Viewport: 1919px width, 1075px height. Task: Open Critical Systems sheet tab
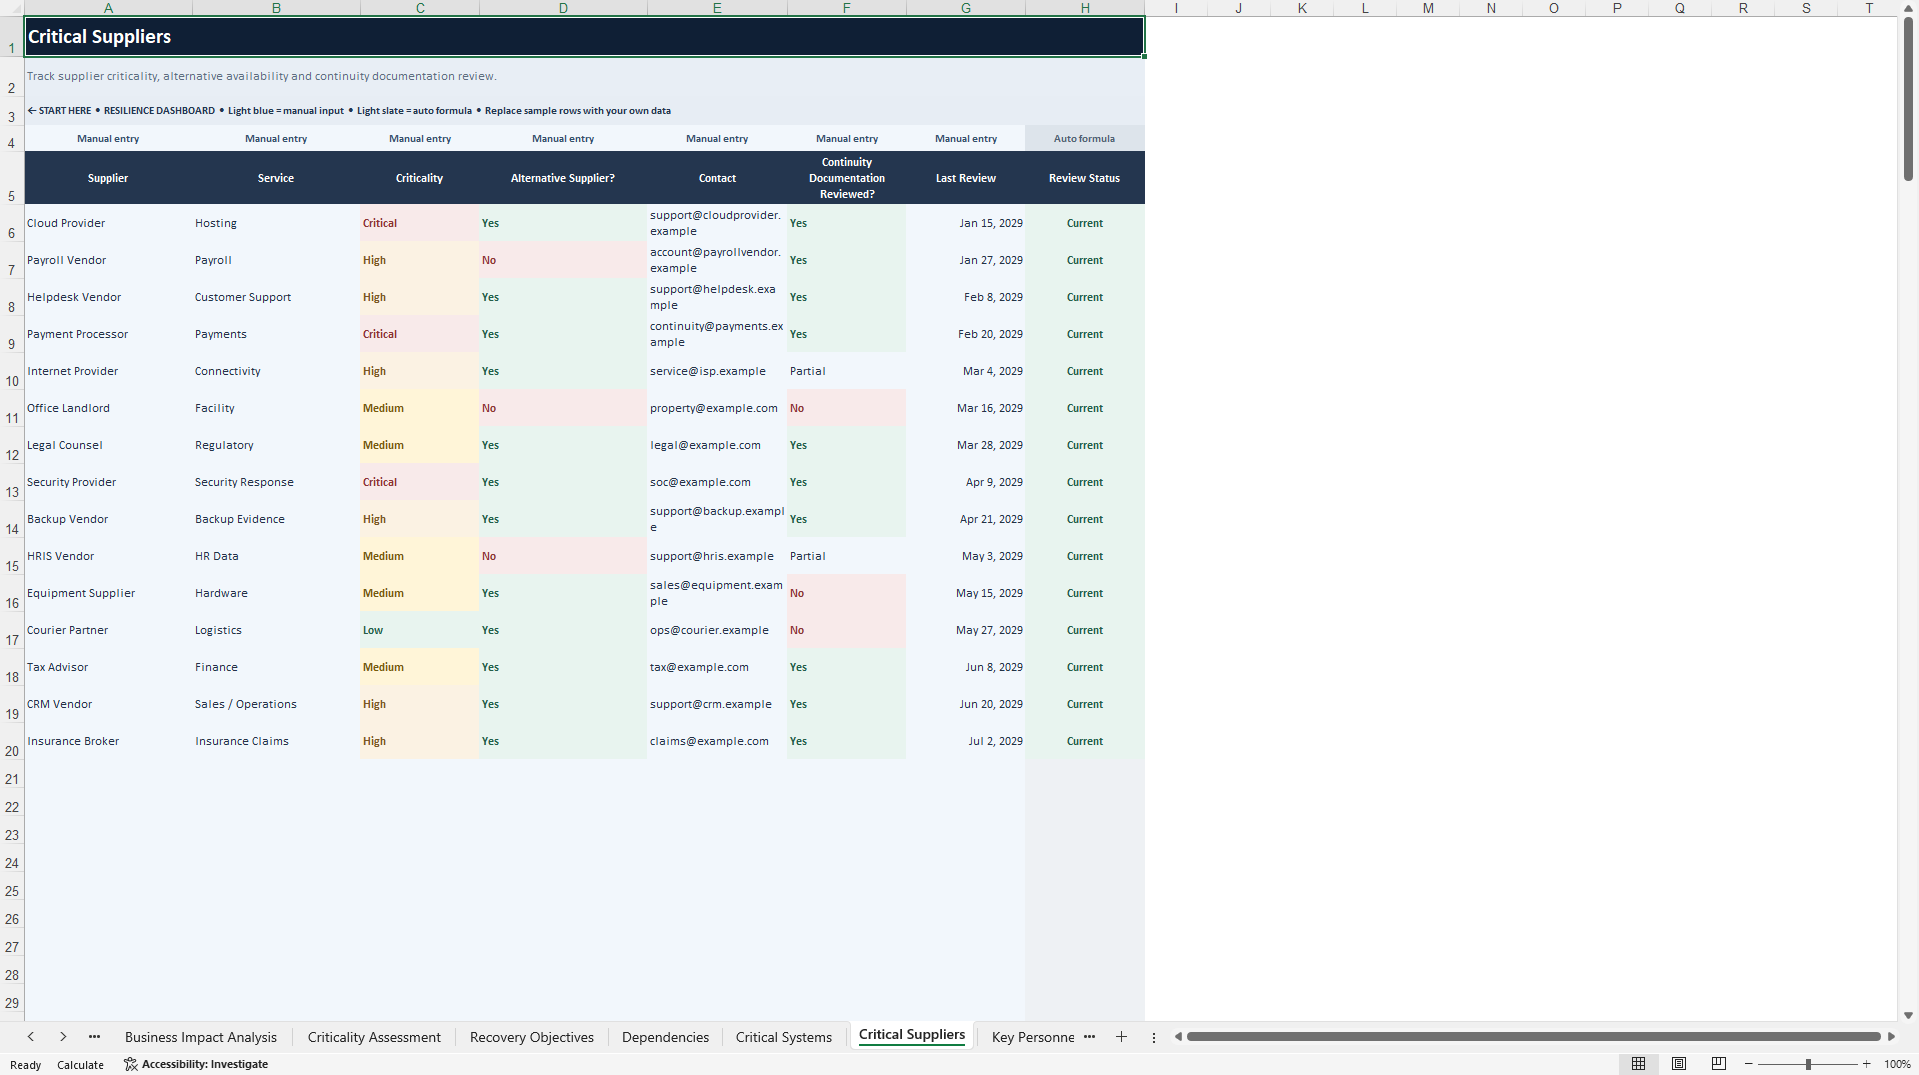pos(784,1037)
